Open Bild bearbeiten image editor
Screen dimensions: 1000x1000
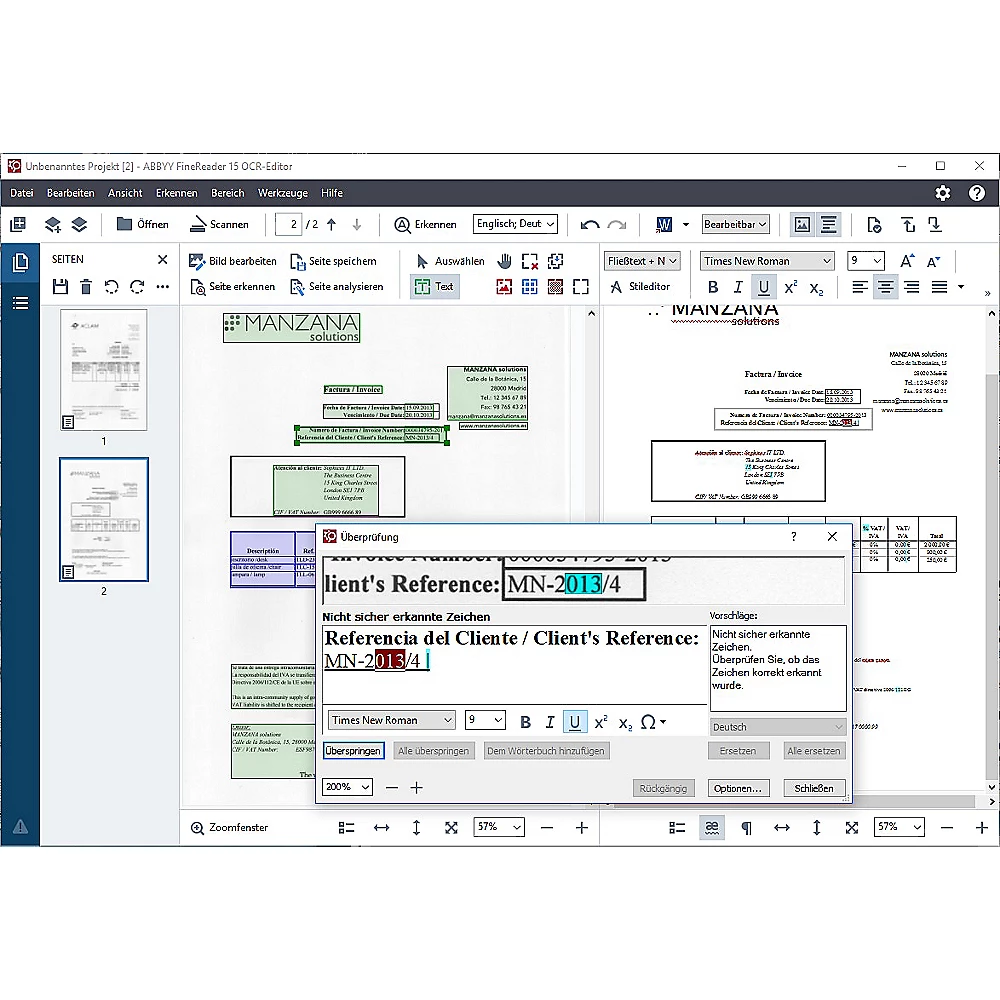click(232, 261)
